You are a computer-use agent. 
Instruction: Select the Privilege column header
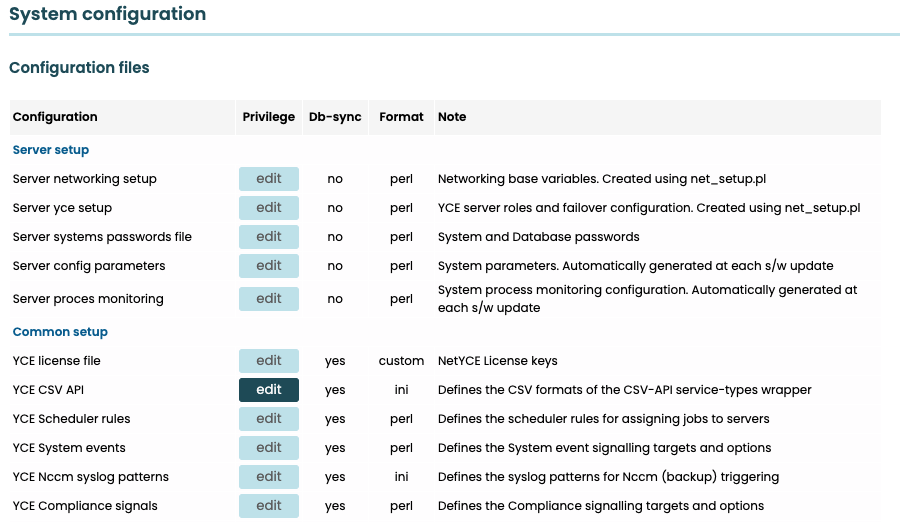point(268,117)
